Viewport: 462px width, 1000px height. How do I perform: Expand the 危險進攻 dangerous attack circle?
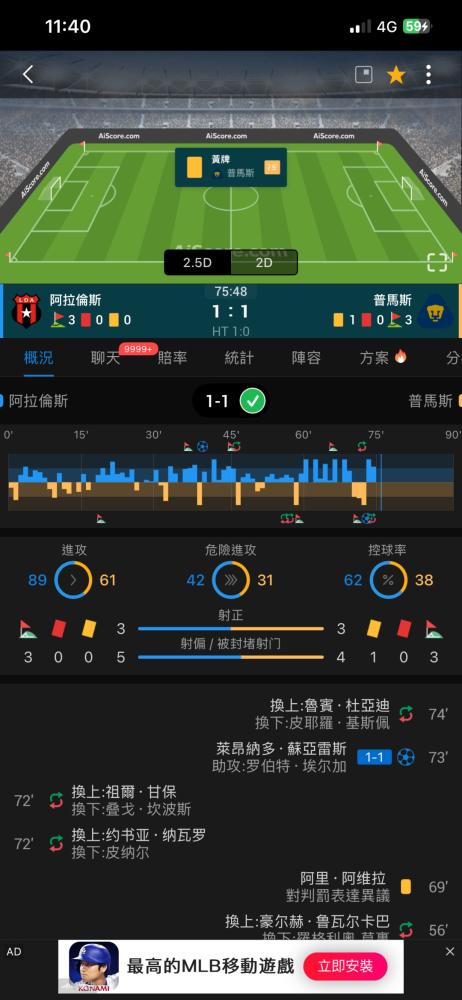click(230, 580)
